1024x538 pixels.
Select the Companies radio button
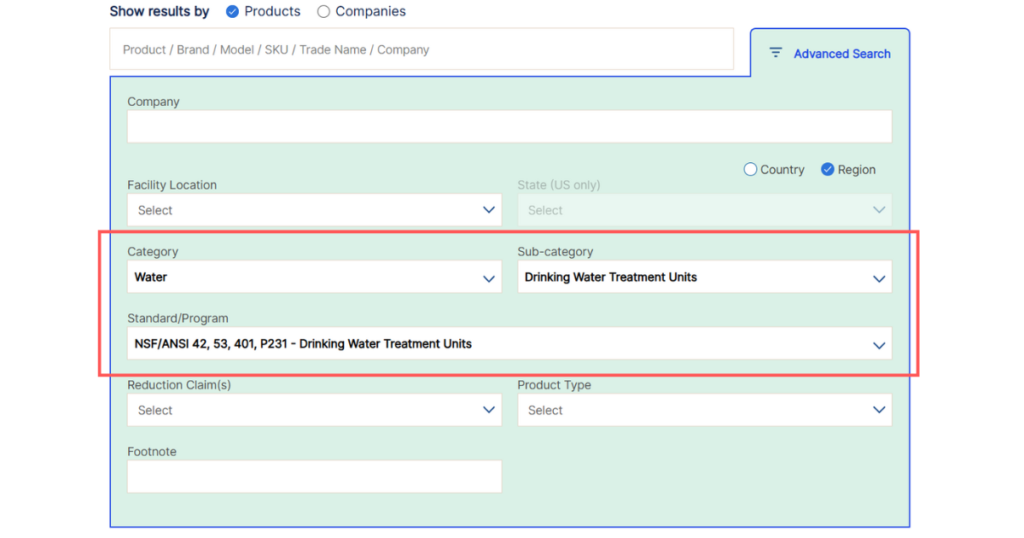pyautogui.click(x=323, y=11)
